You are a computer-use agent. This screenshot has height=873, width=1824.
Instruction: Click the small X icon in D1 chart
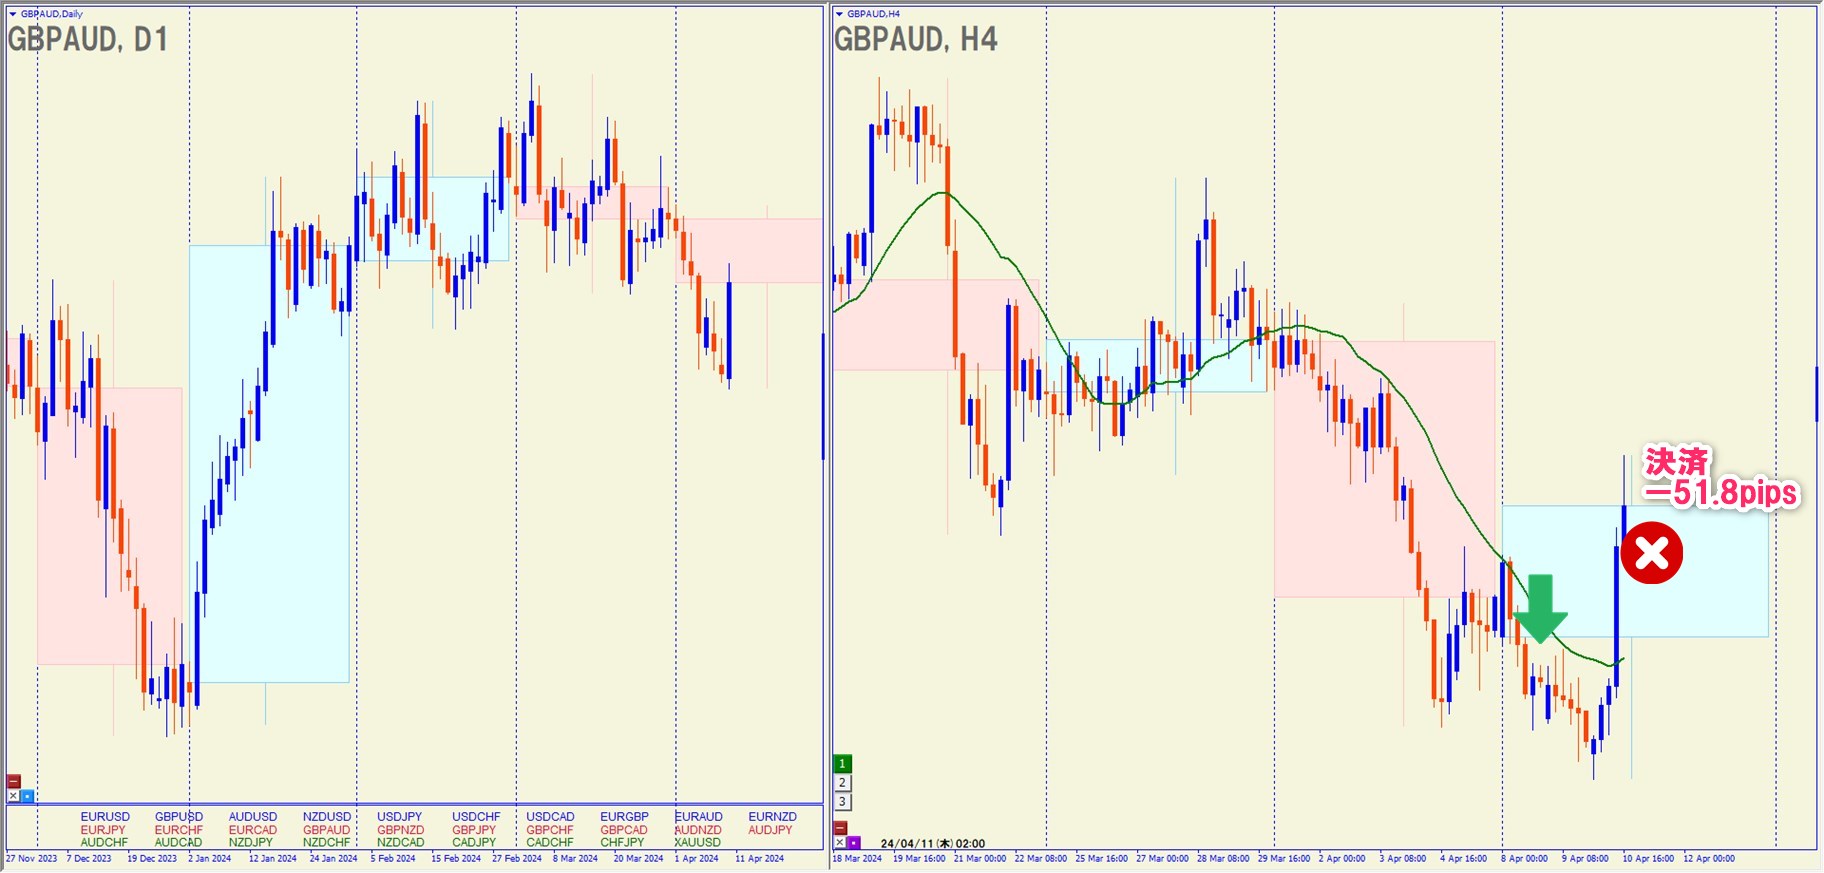pos(13,796)
